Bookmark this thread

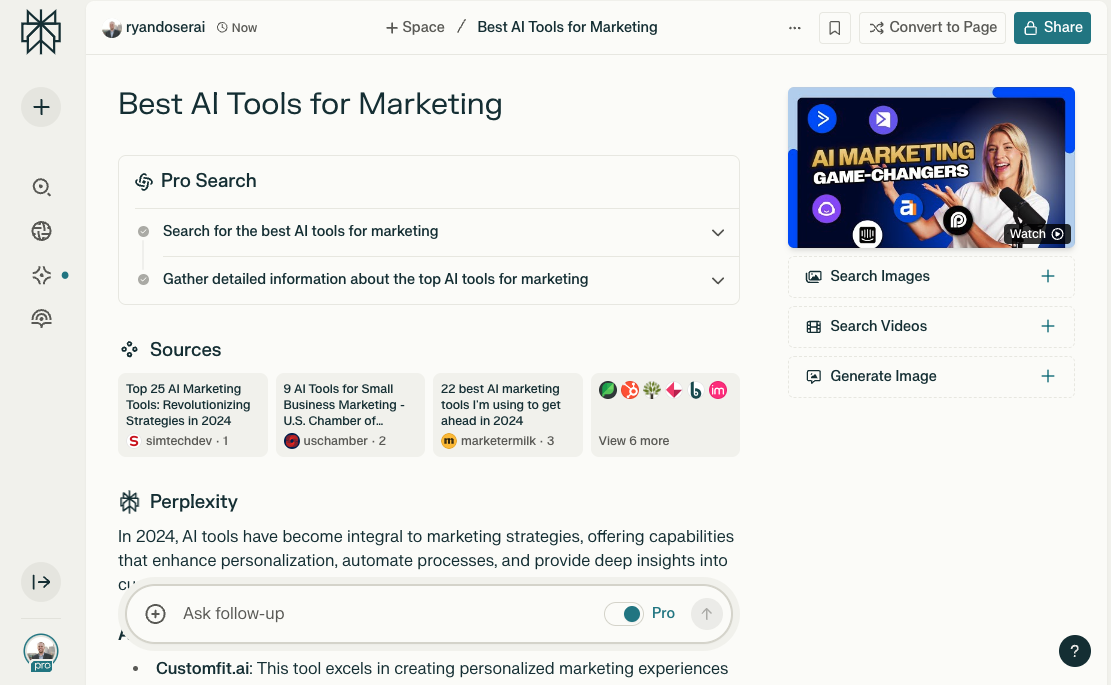(x=835, y=27)
